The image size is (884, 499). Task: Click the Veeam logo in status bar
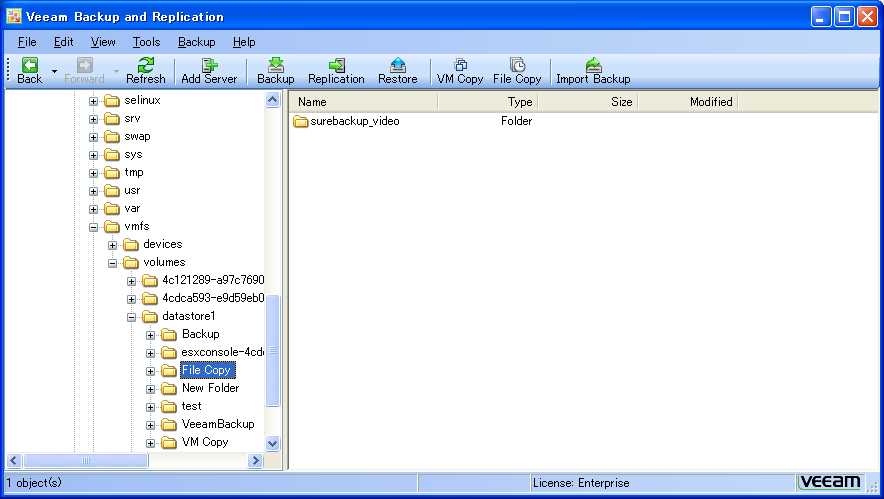830,483
